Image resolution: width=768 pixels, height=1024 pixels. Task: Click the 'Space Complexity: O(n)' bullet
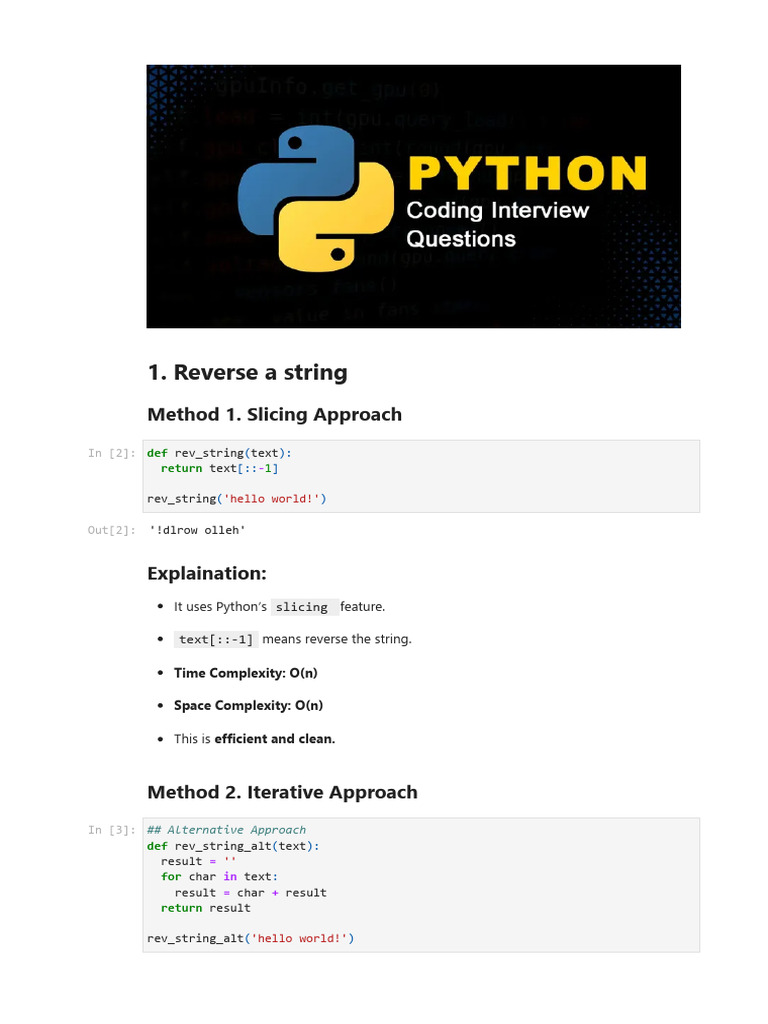(248, 706)
